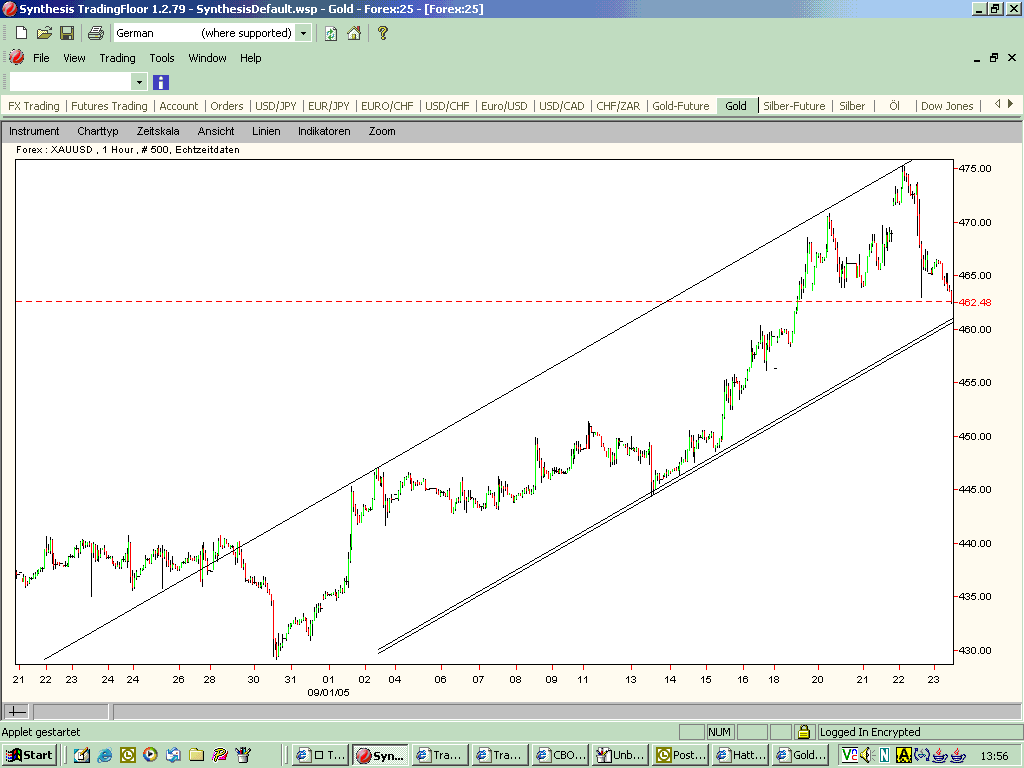1024x768 pixels.
Task: Click the Print icon
Action: [95, 33]
